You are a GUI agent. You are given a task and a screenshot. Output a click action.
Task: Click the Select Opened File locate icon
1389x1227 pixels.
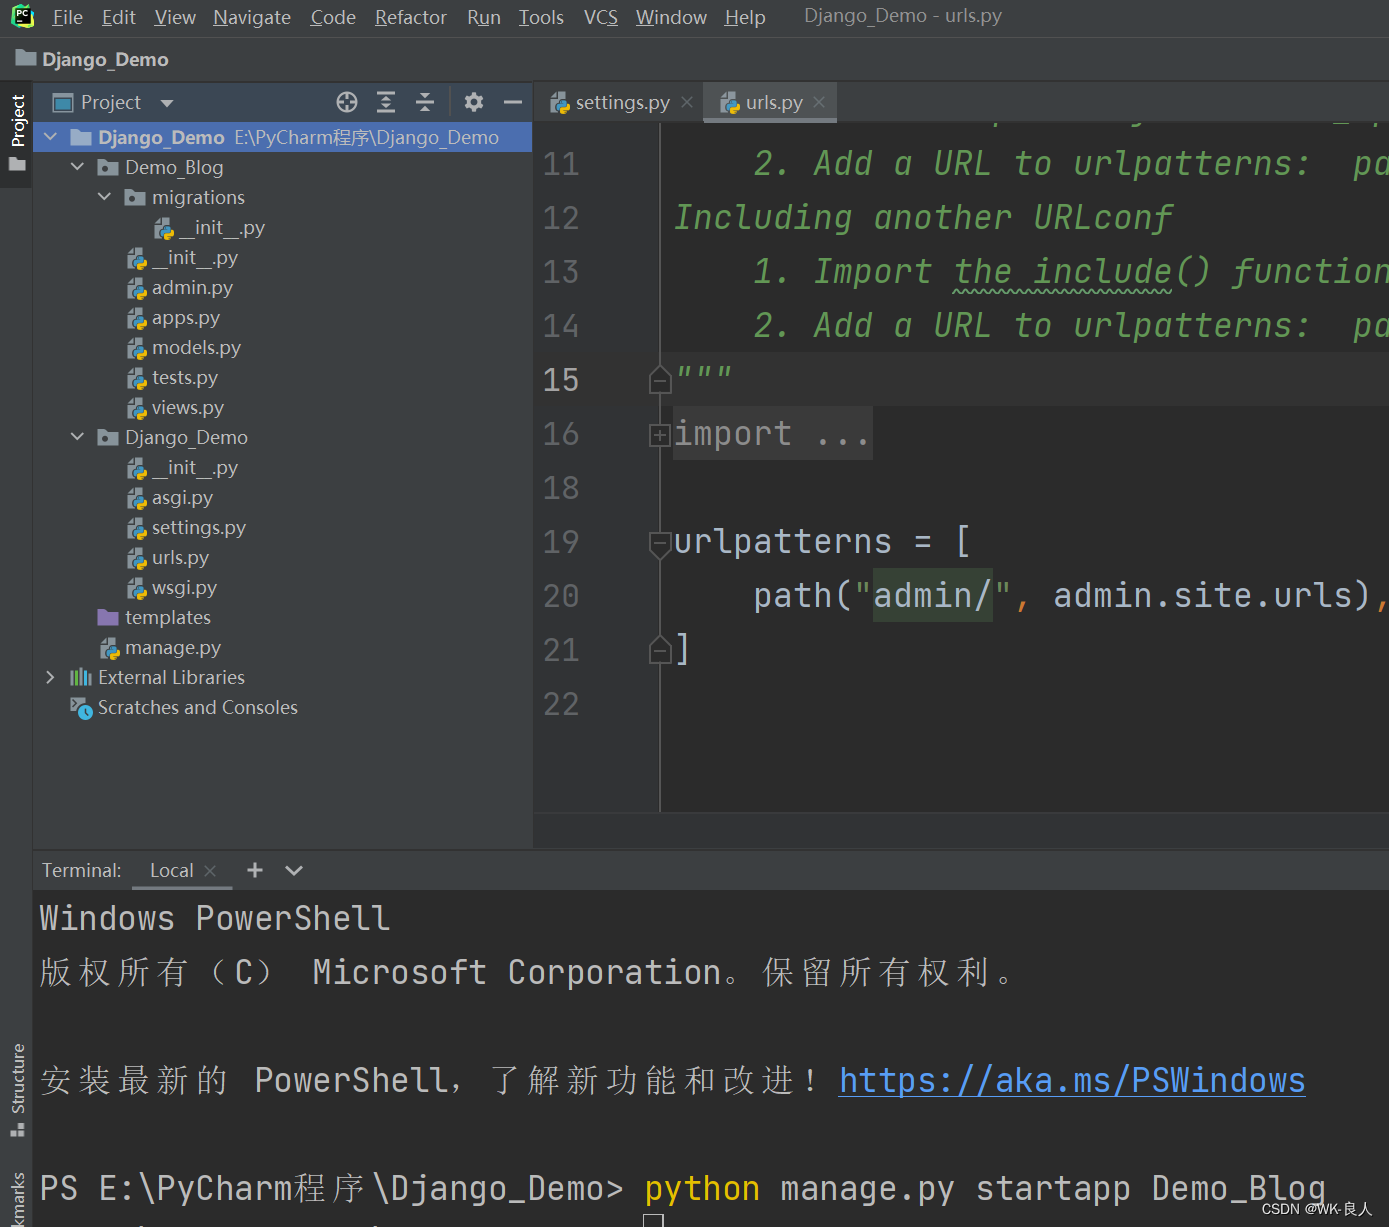coord(347,102)
